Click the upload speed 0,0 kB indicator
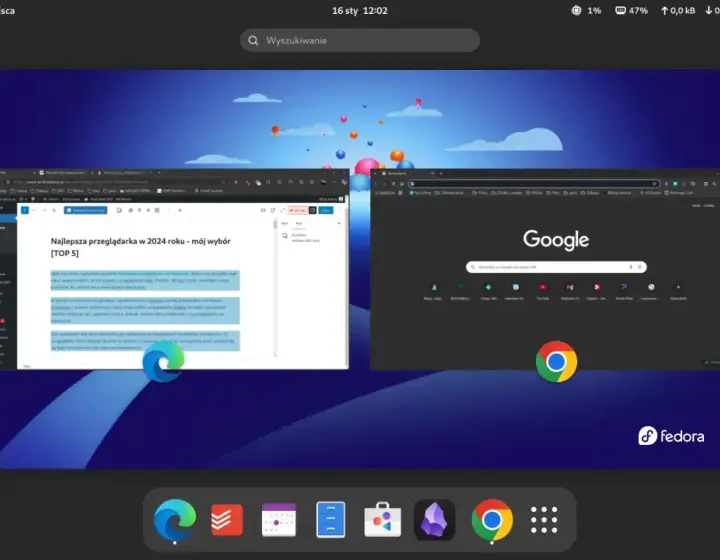This screenshot has height=560, width=720. (678, 11)
